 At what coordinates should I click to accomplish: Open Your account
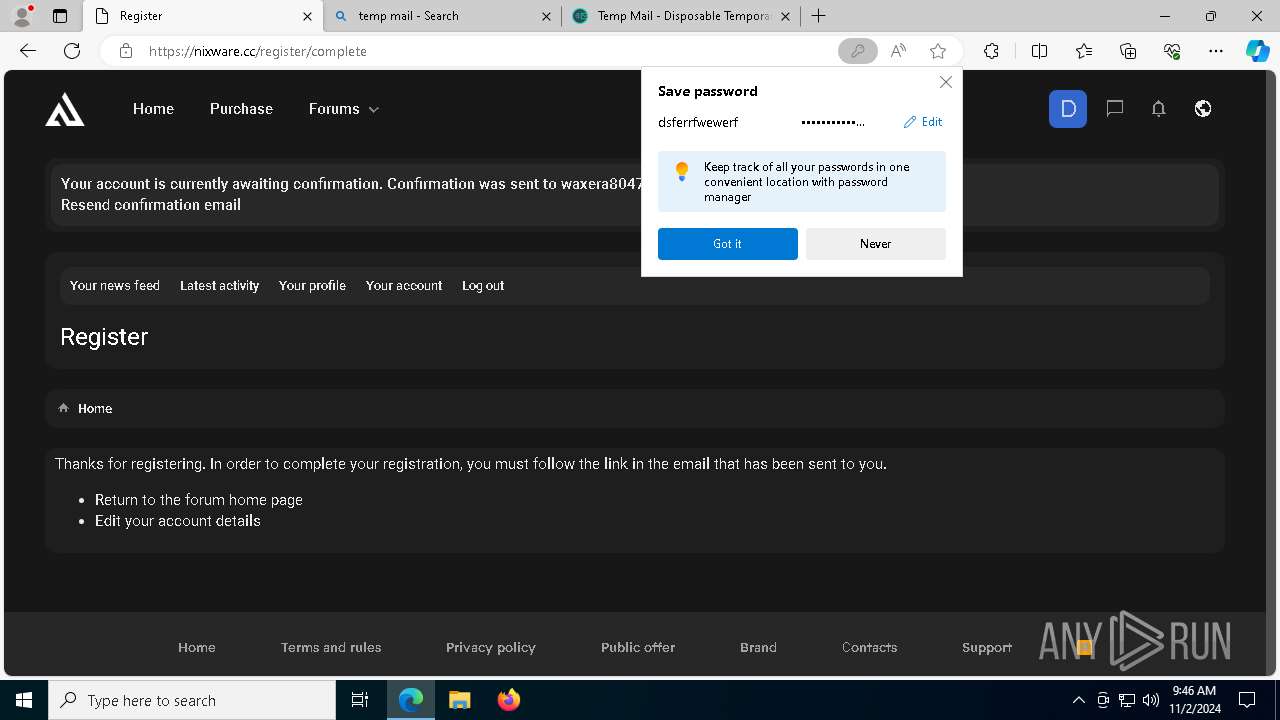(404, 286)
